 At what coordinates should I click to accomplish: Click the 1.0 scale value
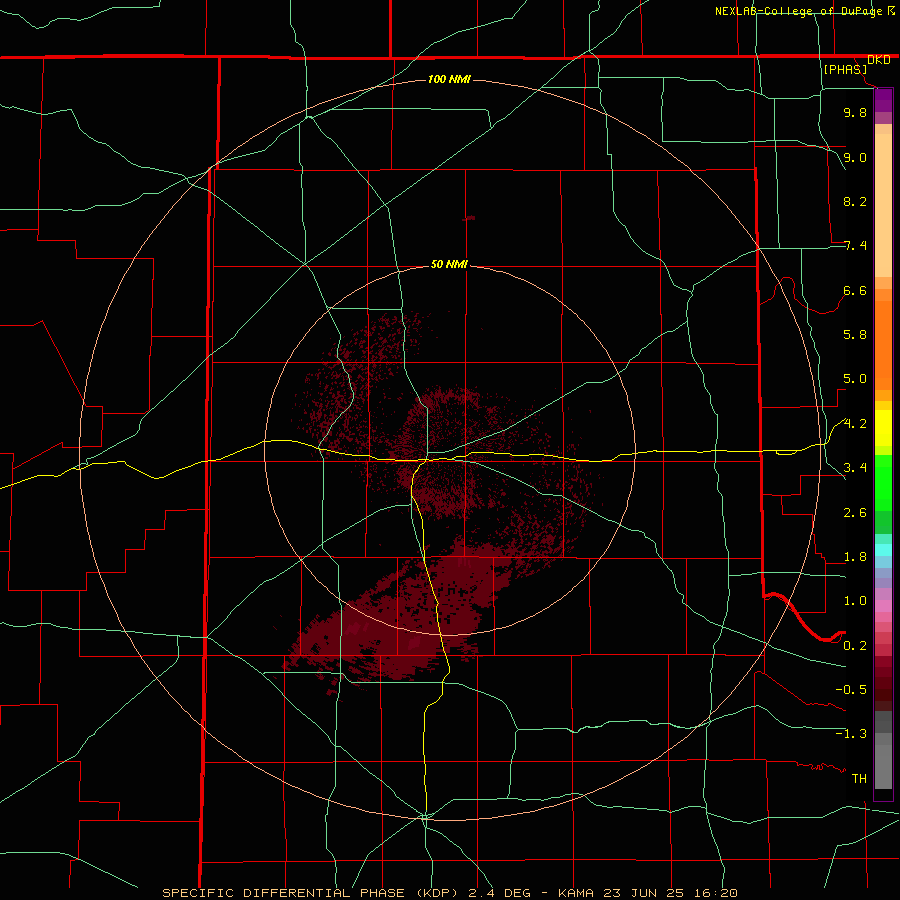(855, 601)
